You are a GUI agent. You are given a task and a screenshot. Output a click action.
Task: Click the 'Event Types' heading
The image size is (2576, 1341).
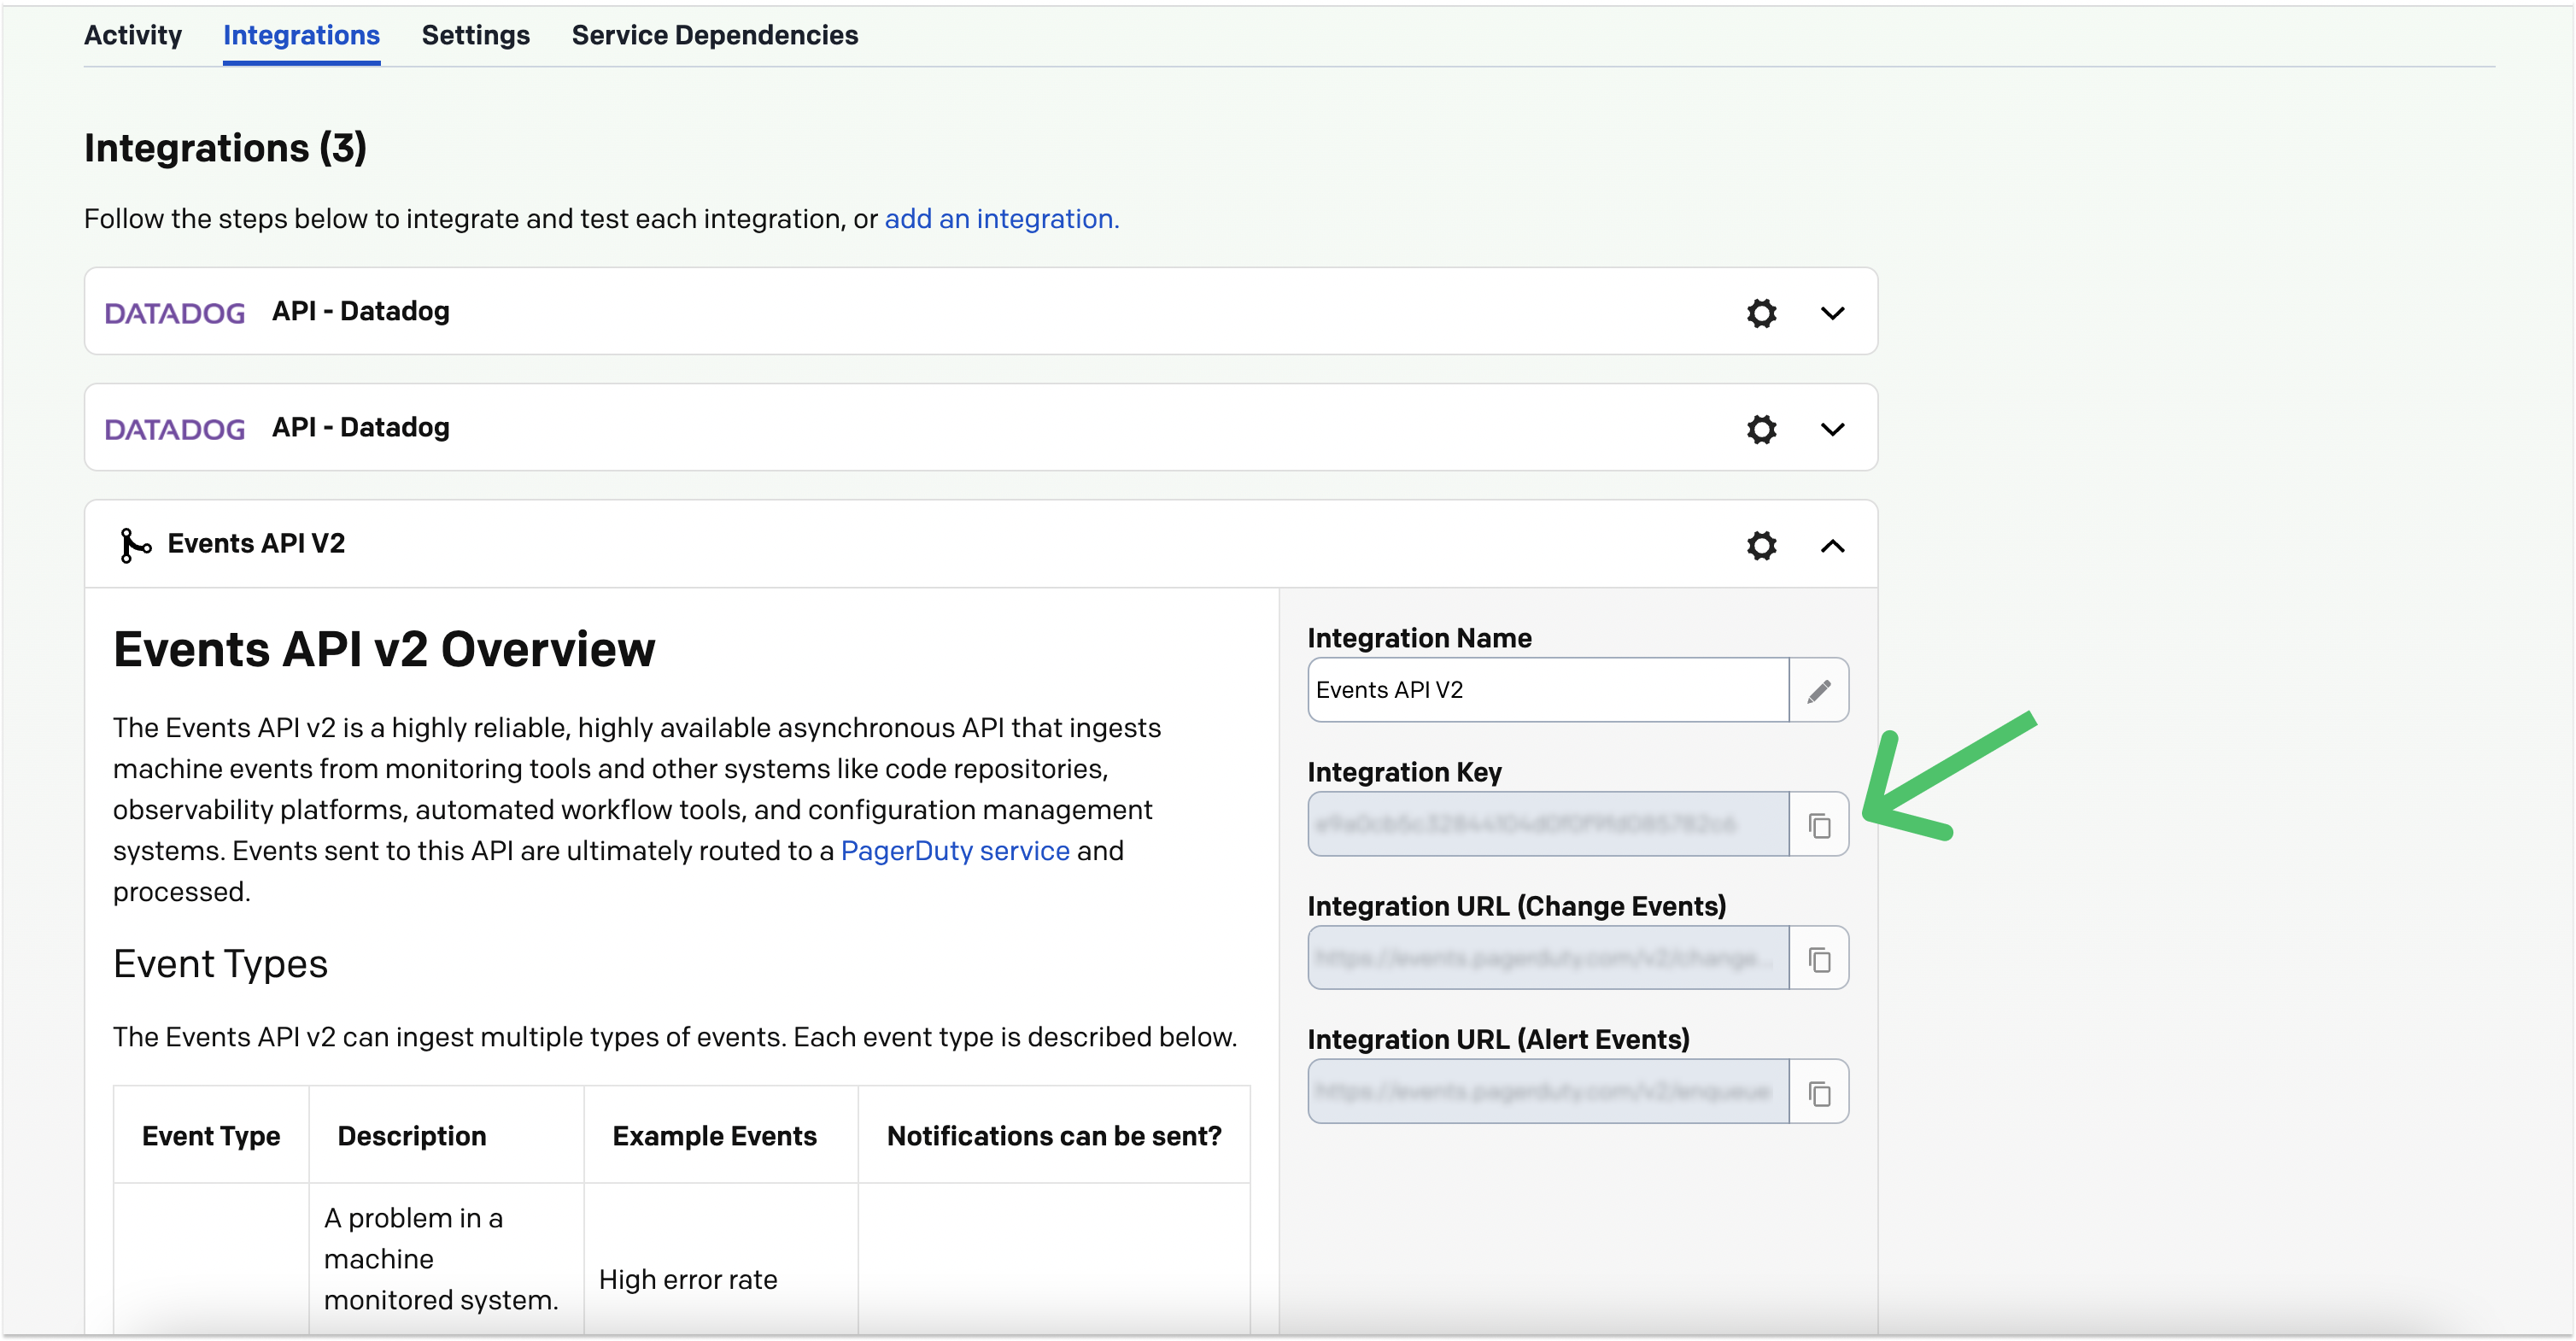(x=220, y=964)
